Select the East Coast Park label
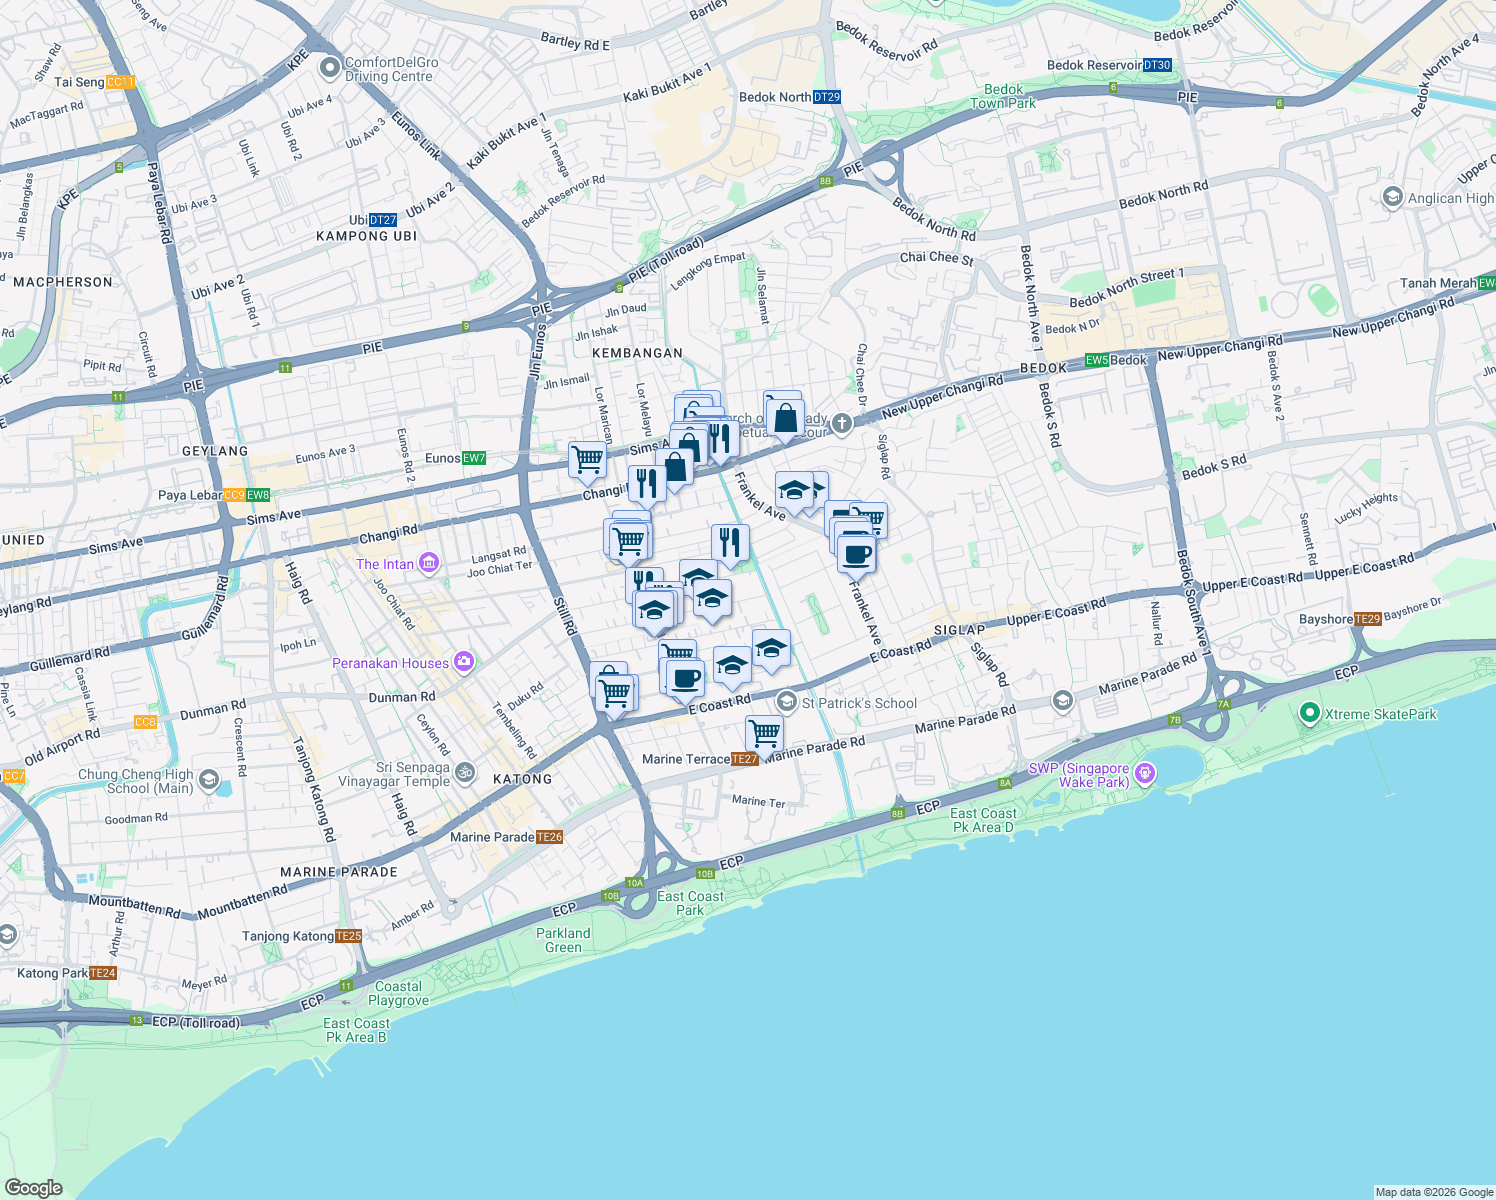1496x1200 pixels. [690, 903]
